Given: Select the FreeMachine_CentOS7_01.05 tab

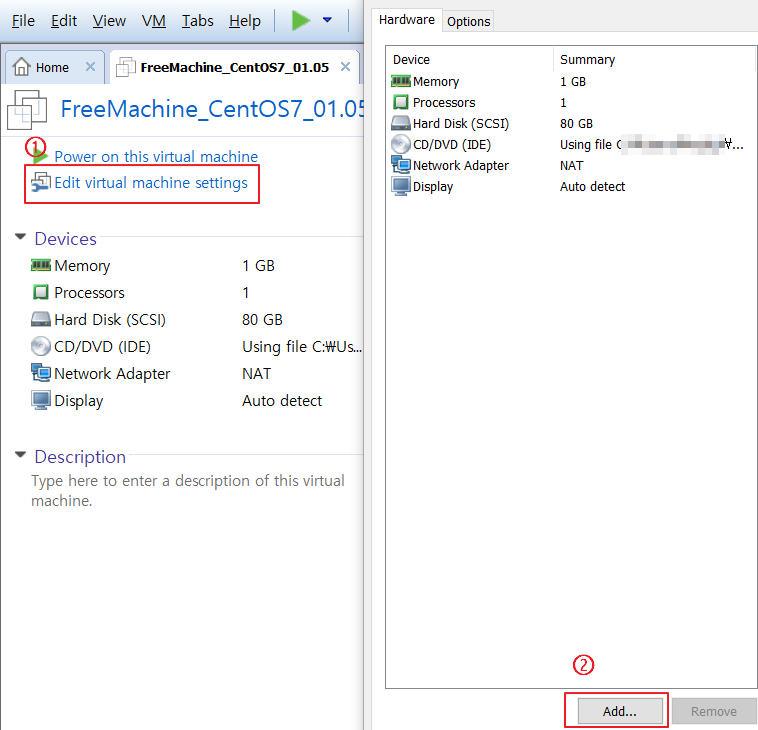Looking at the screenshot, I should [x=234, y=67].
